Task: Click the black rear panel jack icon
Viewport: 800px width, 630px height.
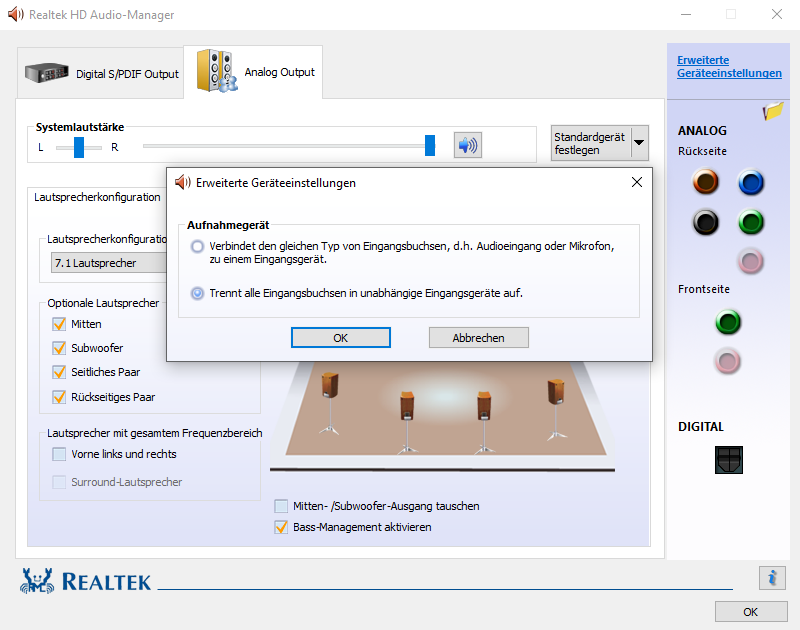Action: point(705,222)
